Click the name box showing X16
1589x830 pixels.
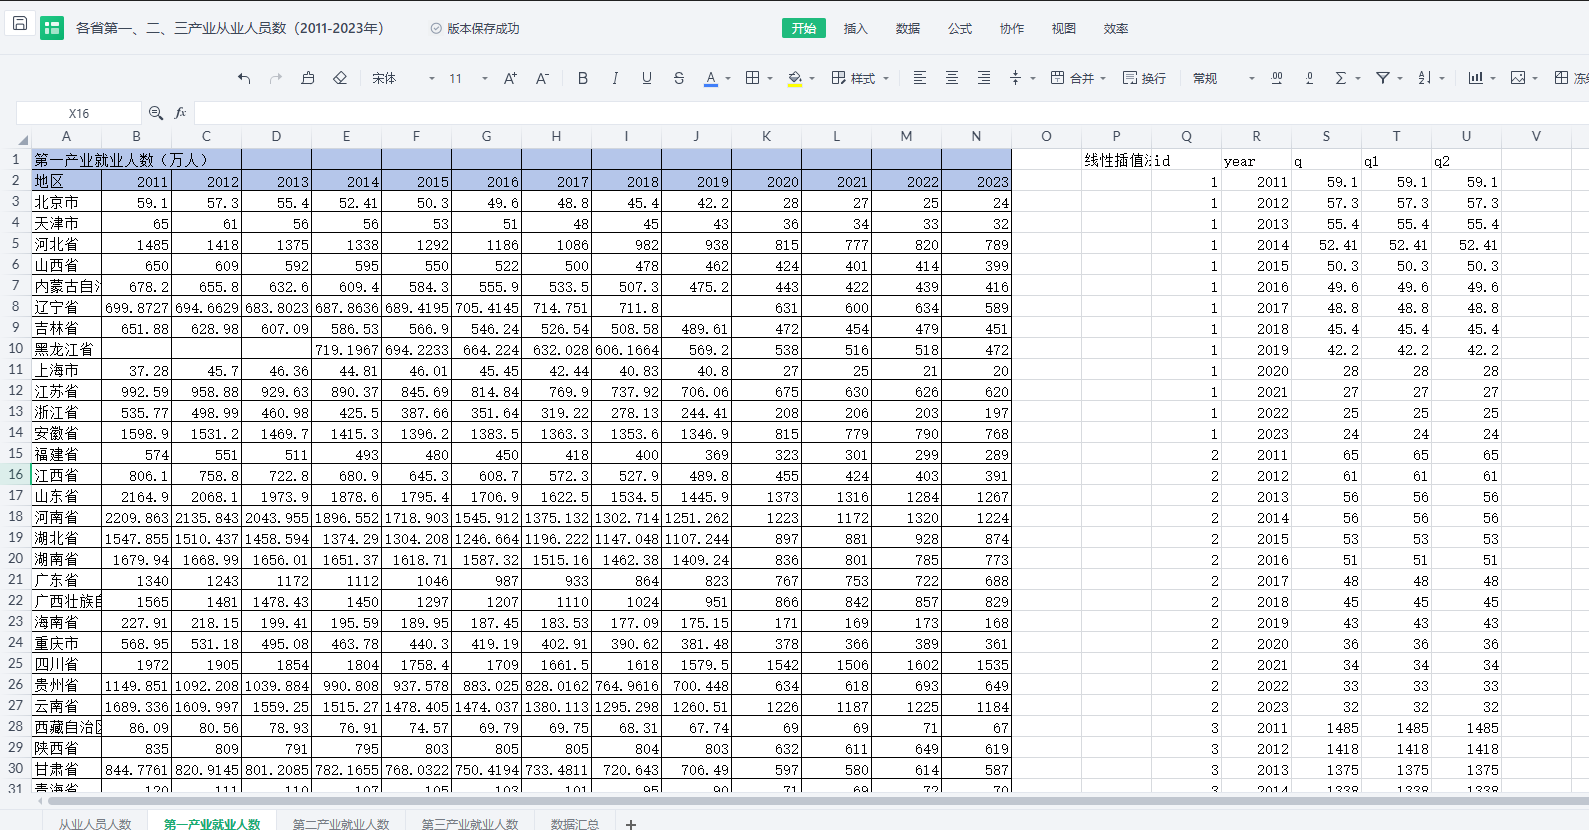coord(79,113)
